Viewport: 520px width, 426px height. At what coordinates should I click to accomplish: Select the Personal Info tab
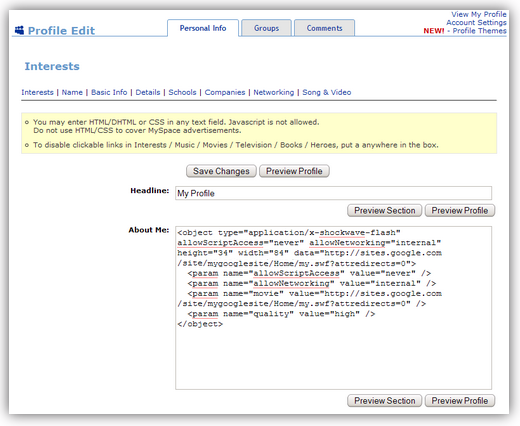coord(203,28)
